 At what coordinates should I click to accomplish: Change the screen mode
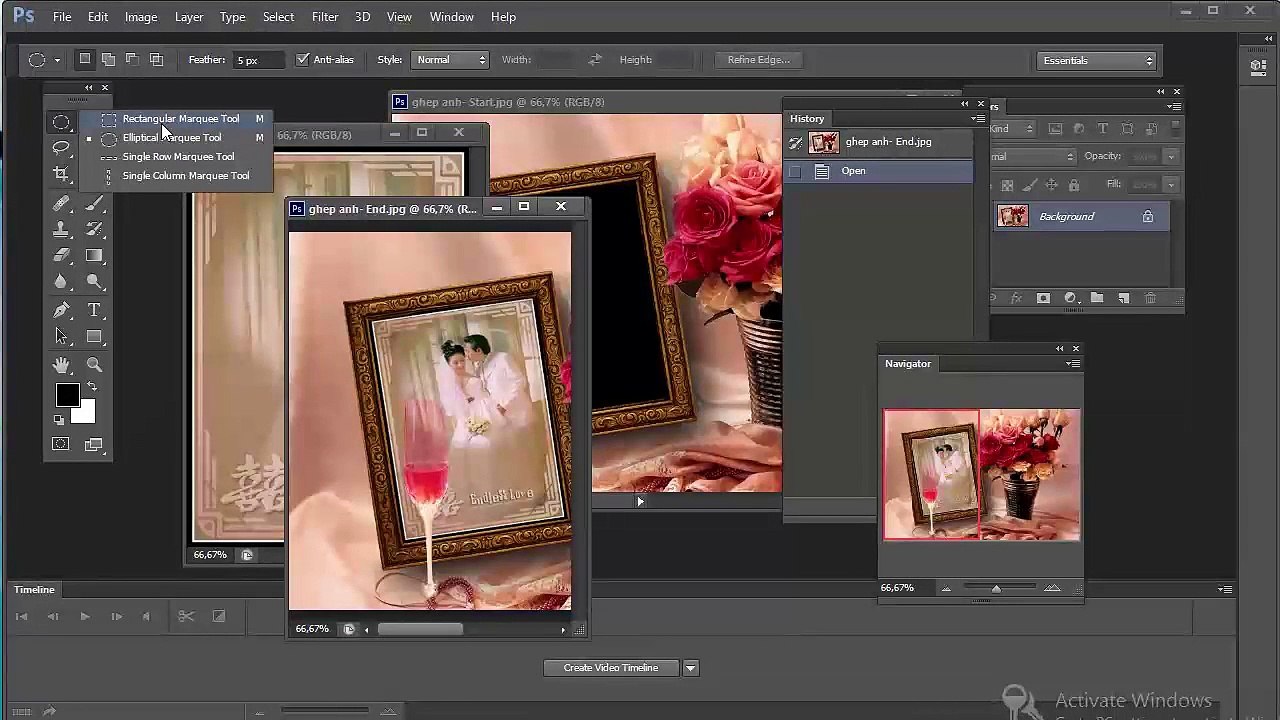tap(94, 444)
